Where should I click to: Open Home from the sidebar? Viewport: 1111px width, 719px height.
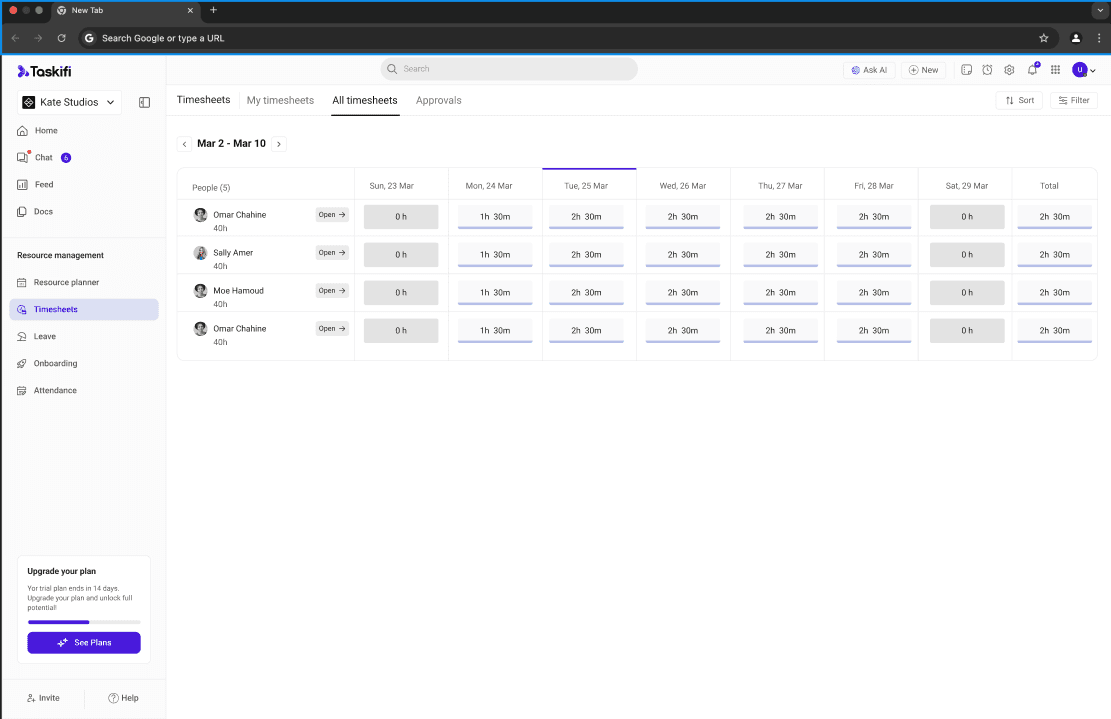coord(46,131)
